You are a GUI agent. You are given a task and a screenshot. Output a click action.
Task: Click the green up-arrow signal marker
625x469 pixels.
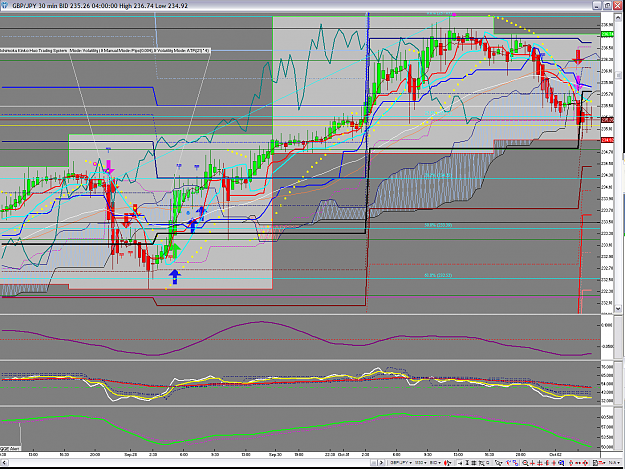[x=175, y=251]
